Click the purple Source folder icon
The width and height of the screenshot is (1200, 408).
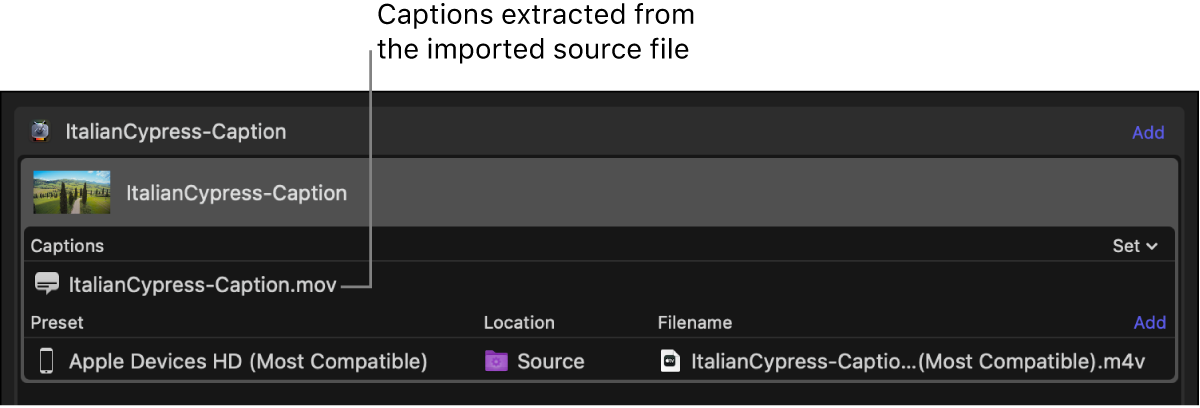click(497, 361)
